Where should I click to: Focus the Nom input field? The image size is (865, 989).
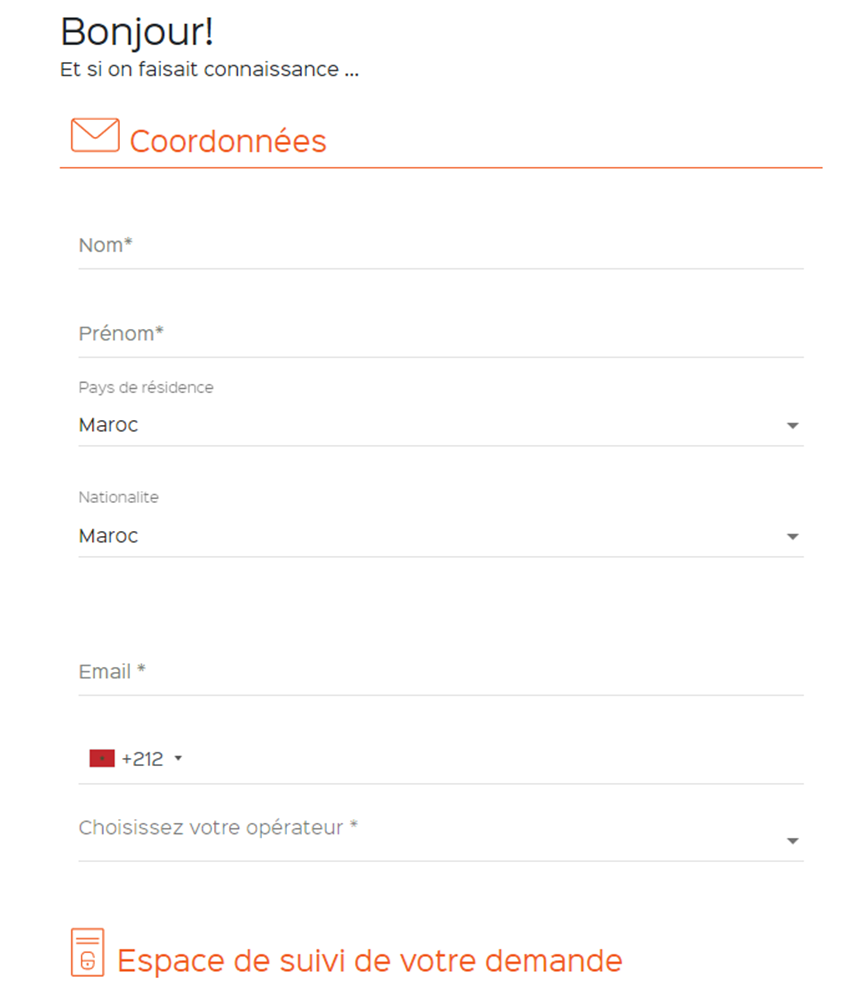pyautogui.click(x=440, y=246)
